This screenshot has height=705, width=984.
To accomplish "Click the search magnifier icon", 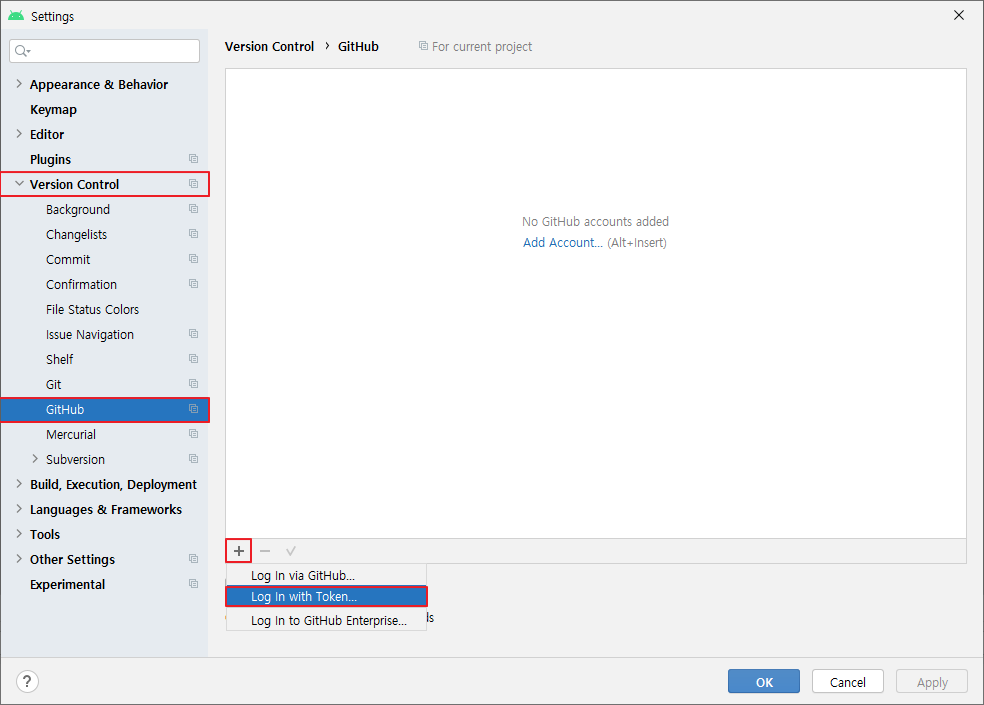I will point(22,51).
